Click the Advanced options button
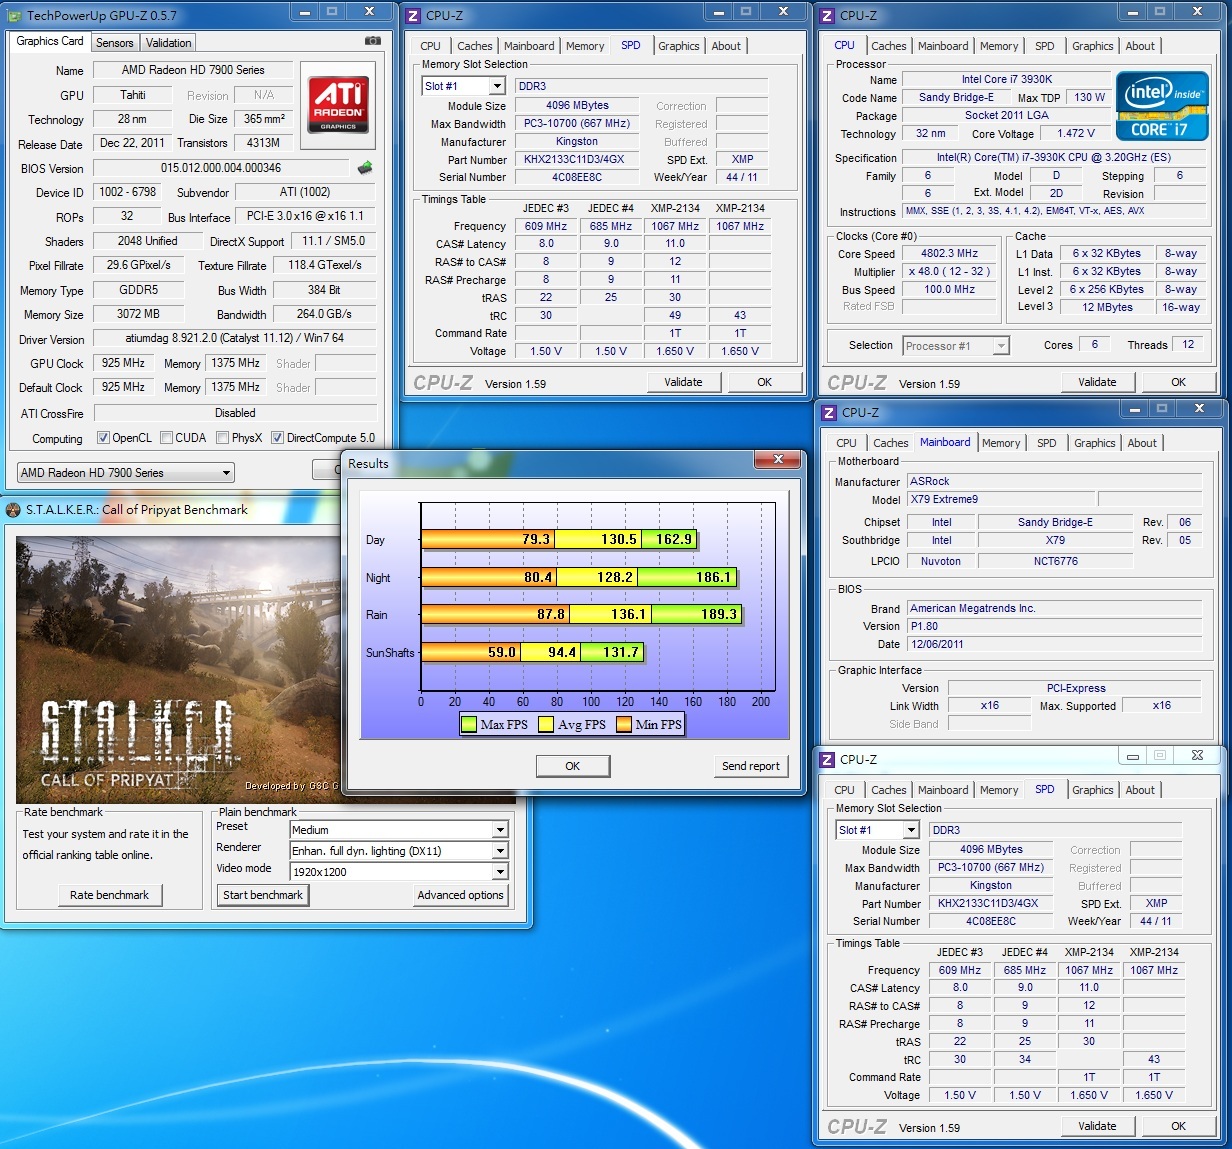1232x1149 pixels. click(x=460, y=895)
